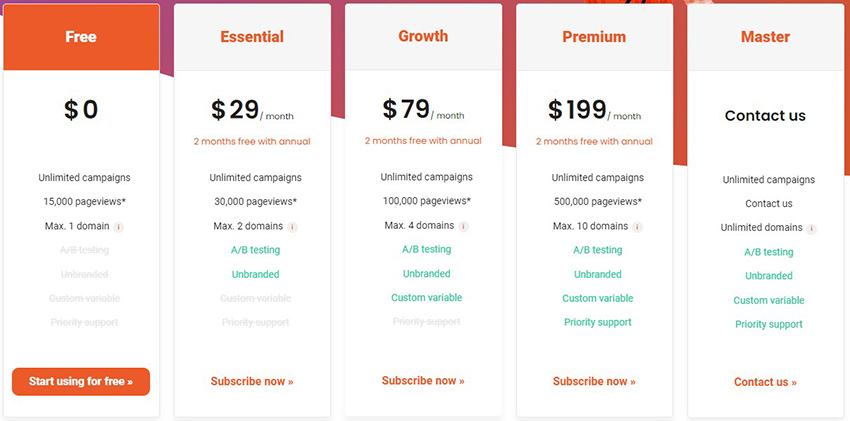Click Priority support feature in Premium plan
Viewport: 850px width, 421px height.
coord(598,322)
